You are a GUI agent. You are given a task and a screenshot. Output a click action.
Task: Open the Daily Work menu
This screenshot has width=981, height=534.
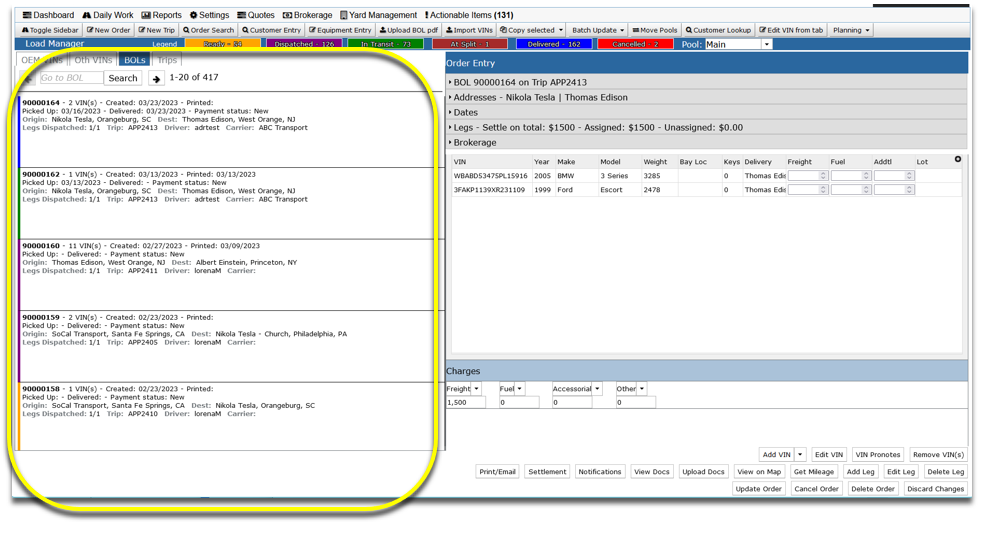(108, 15)
